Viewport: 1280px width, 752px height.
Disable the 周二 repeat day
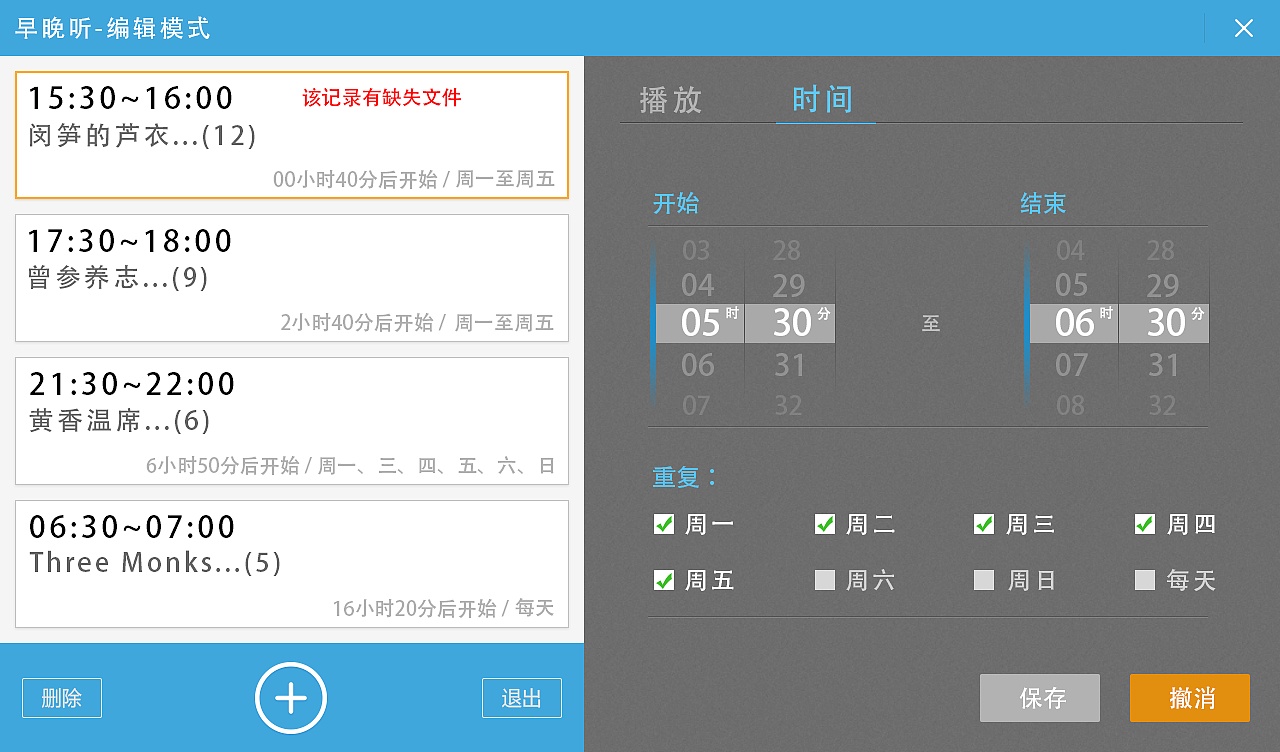point(824,524)
